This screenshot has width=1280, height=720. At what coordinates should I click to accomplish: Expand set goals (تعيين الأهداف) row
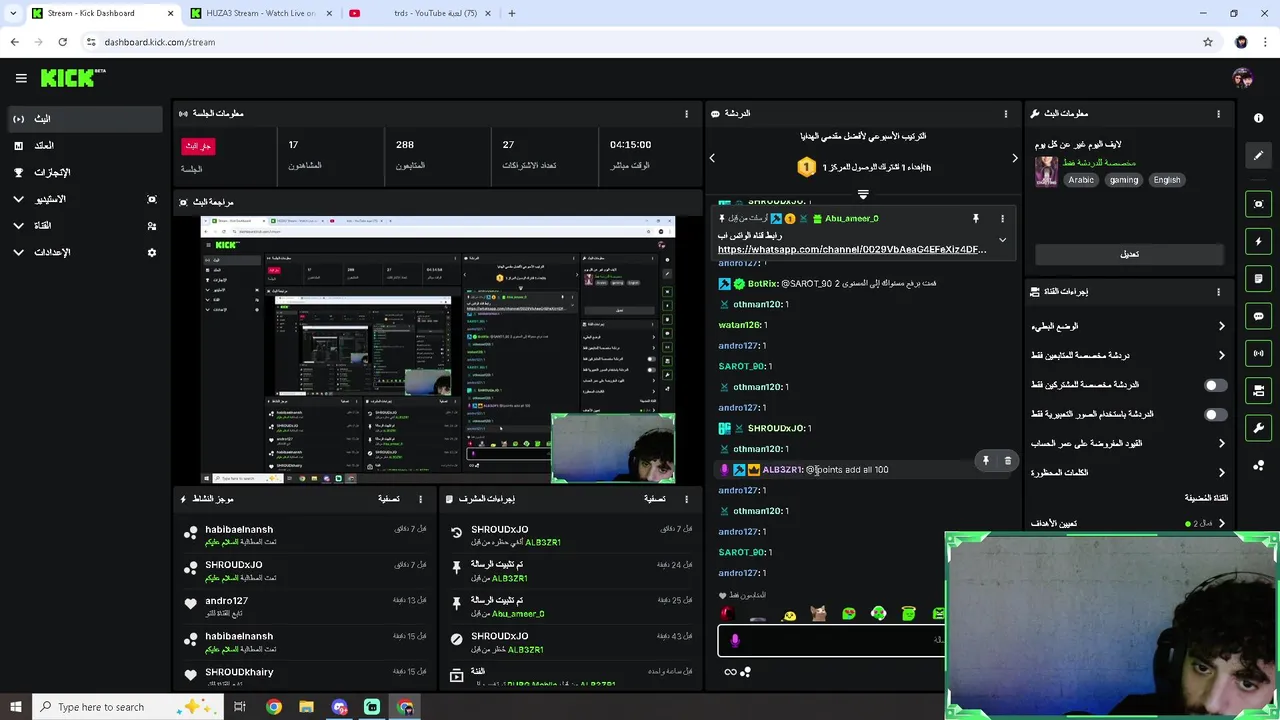pyautogui.click(x=1221, y=523)
